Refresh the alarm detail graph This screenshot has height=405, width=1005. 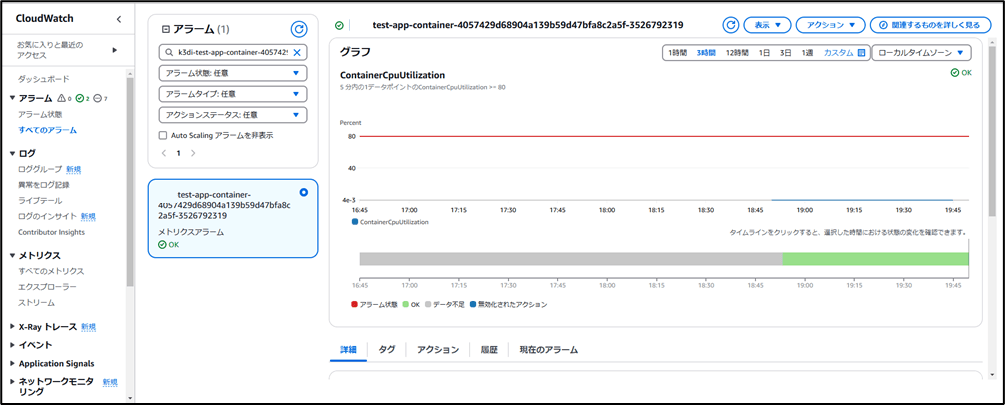(x=731, y=25)
